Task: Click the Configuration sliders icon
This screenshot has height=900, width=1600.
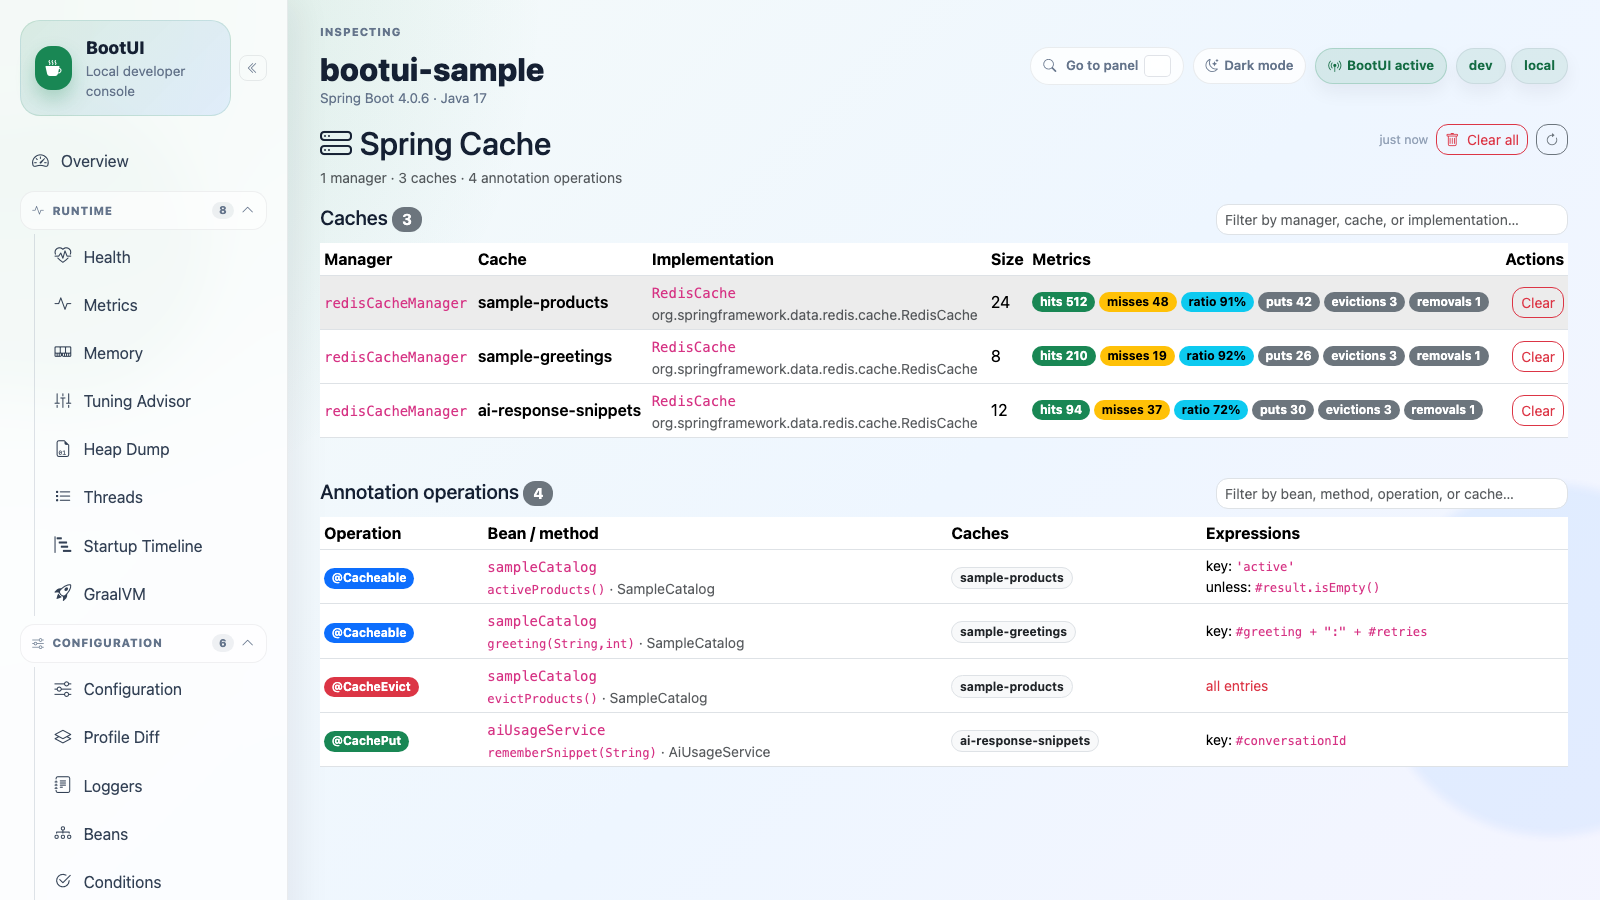Action: (x=63, y=689)
